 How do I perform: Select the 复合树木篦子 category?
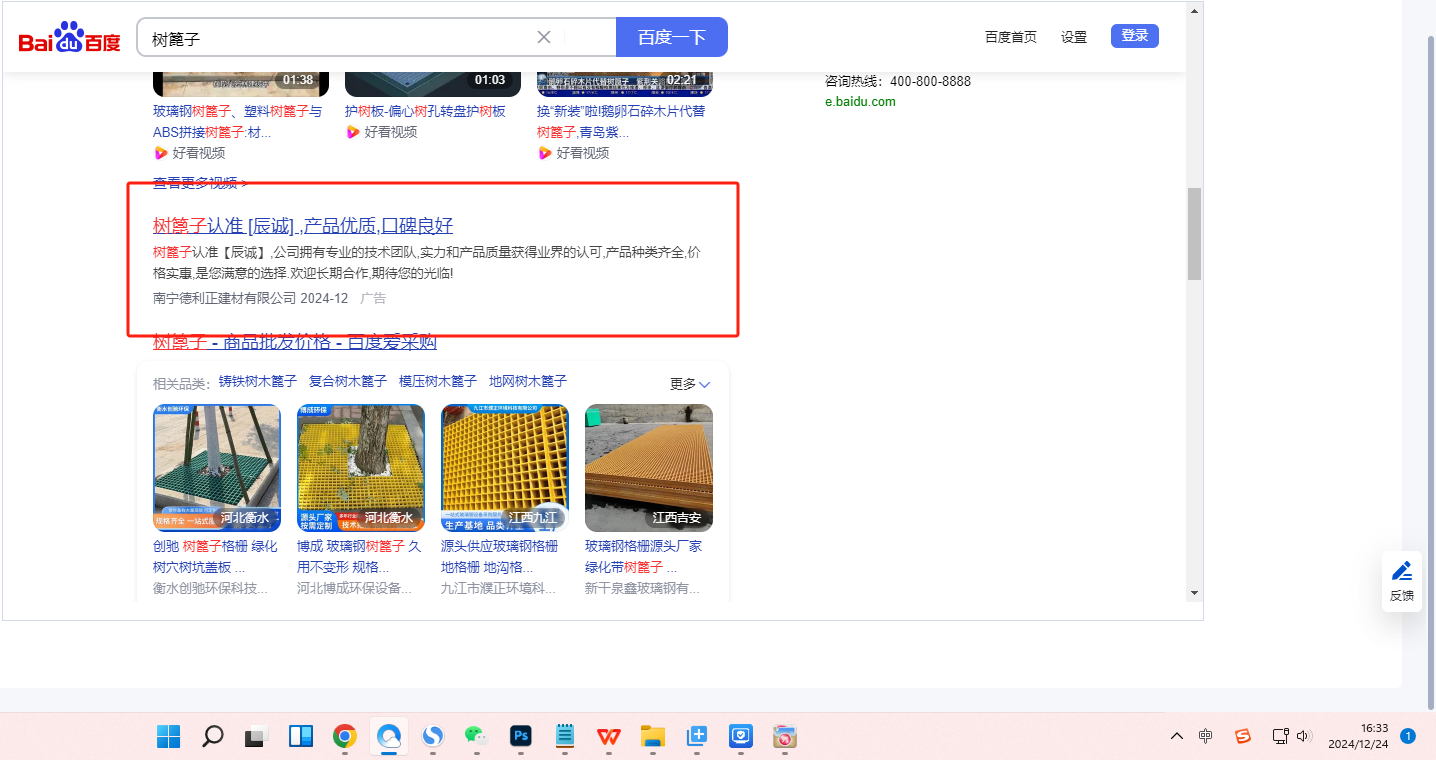pyautogui.click(x=348, y=381)
